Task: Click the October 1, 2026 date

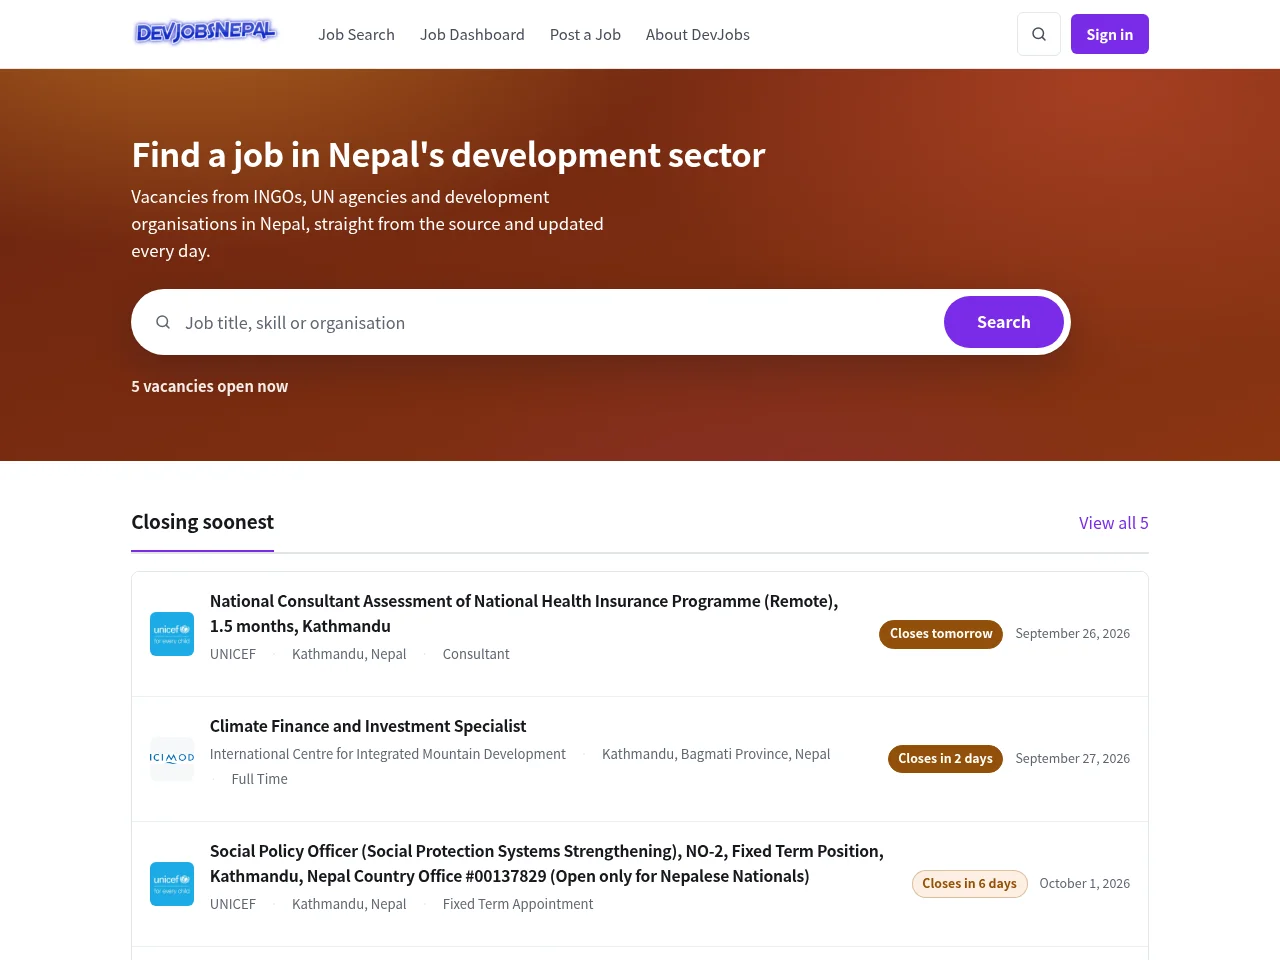Action: click(1085, 884)
